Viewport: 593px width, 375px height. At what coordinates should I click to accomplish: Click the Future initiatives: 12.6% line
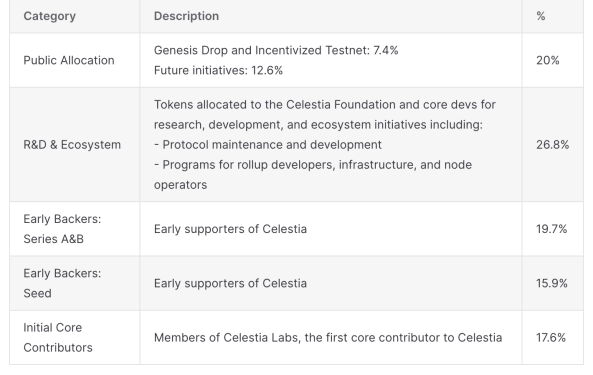coord(218,70)
